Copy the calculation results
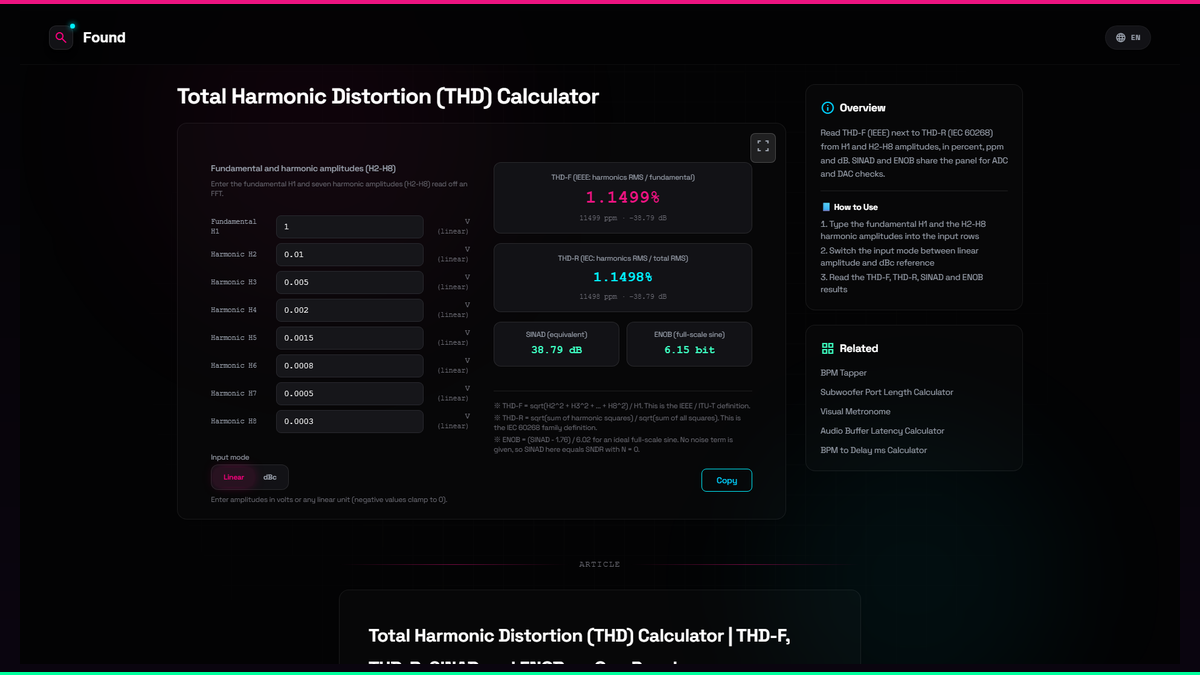The width and height of the screenshot is (1200, 675). [x=727, y=480]
